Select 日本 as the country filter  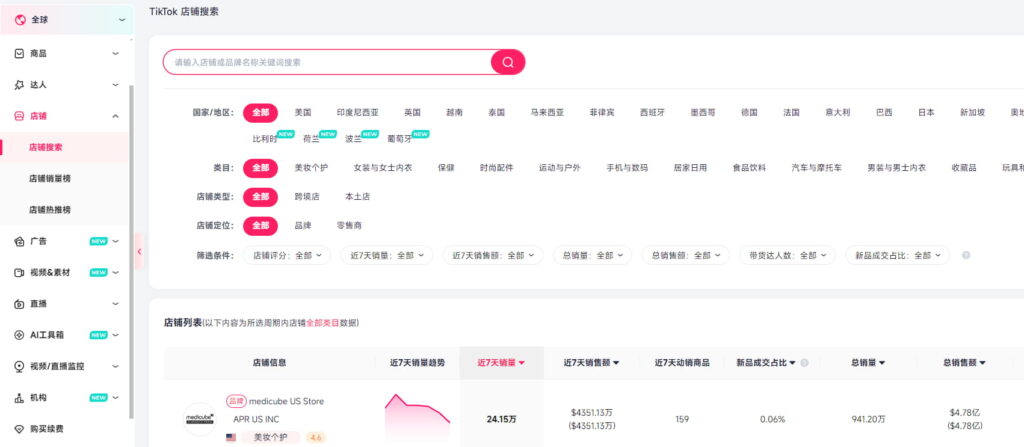(926, 112)
